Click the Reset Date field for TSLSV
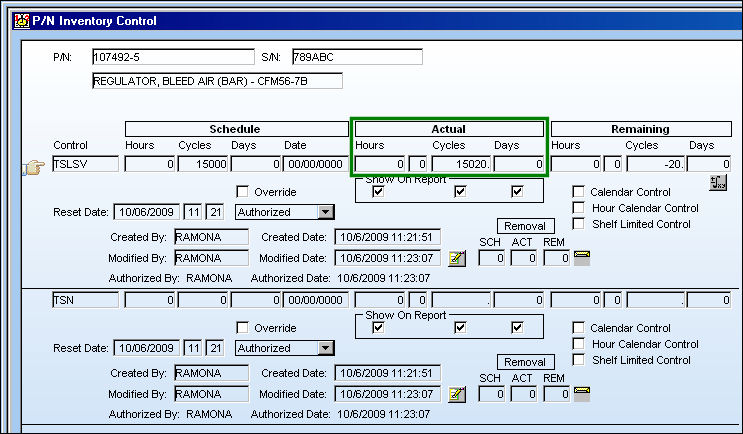The image size is (743, 434). [x=146, y=212]
